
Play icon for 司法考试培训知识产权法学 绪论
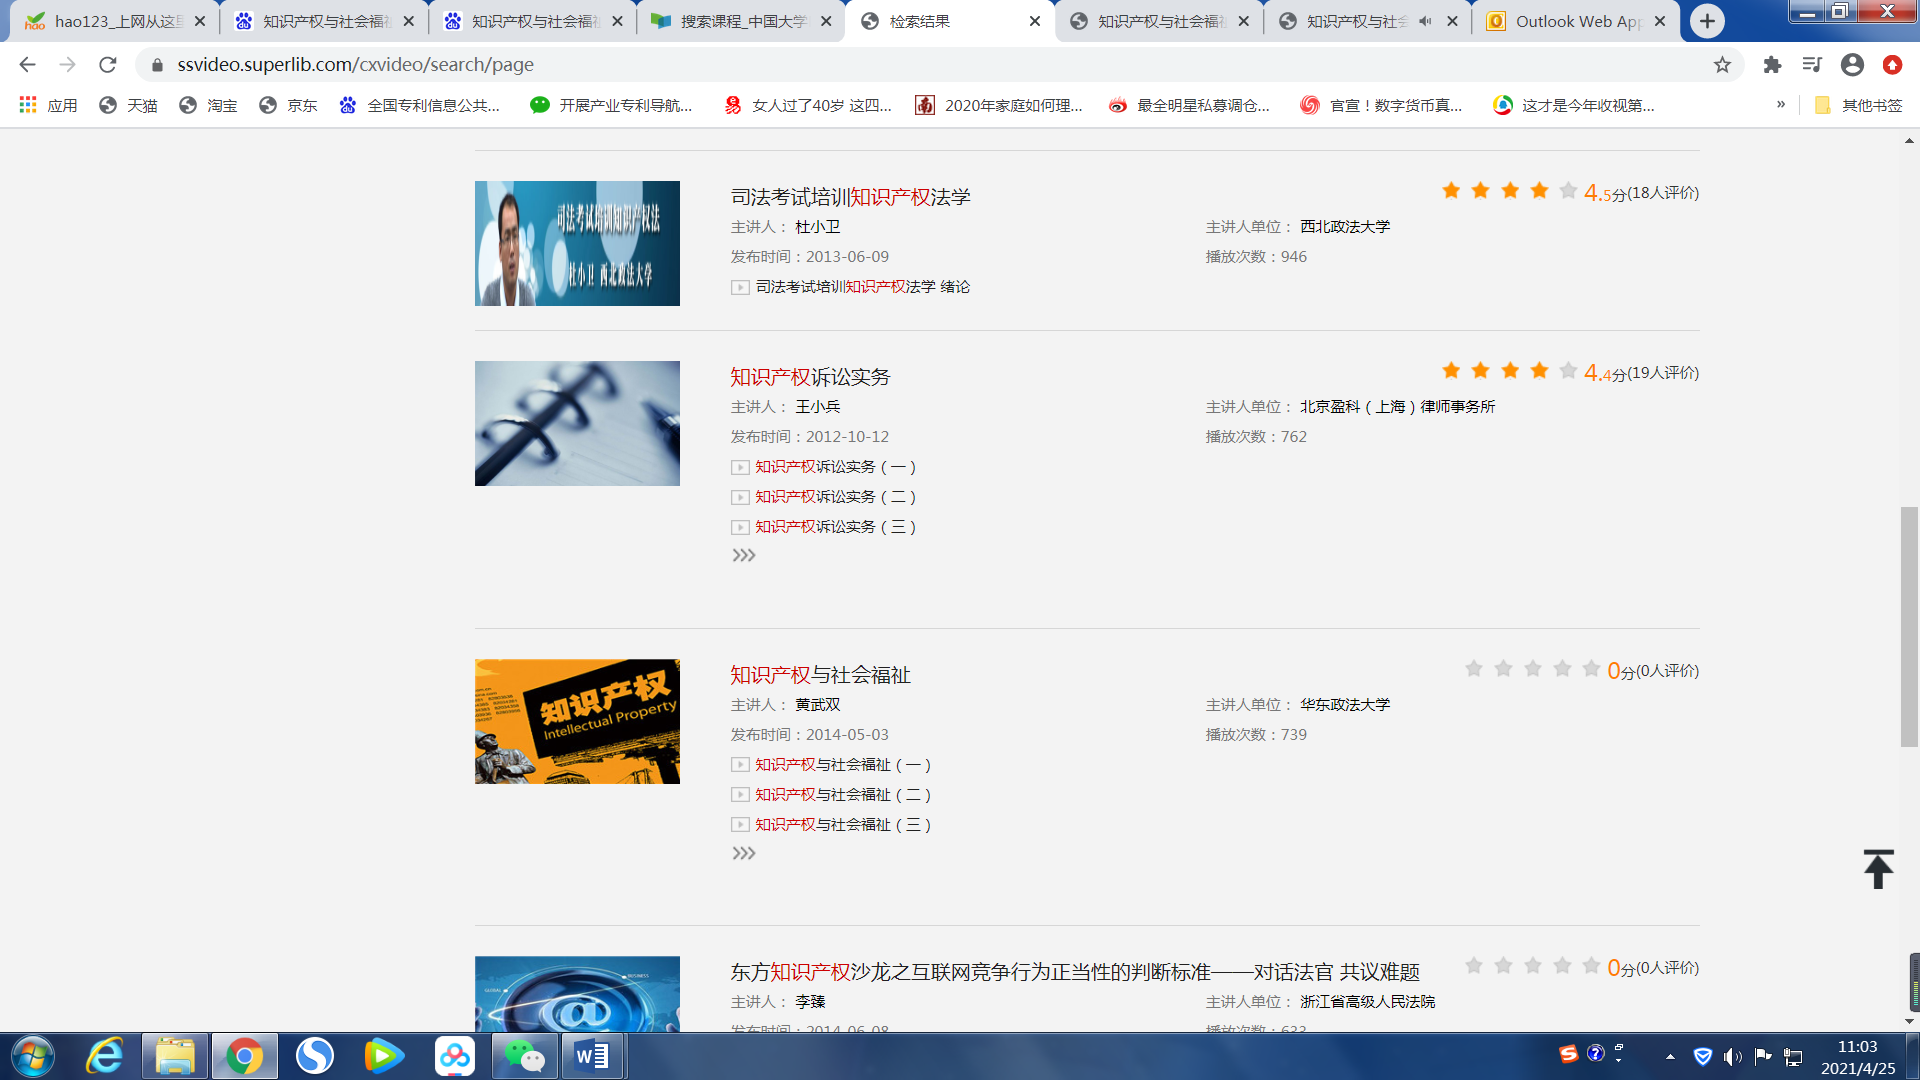coord(740,288)
